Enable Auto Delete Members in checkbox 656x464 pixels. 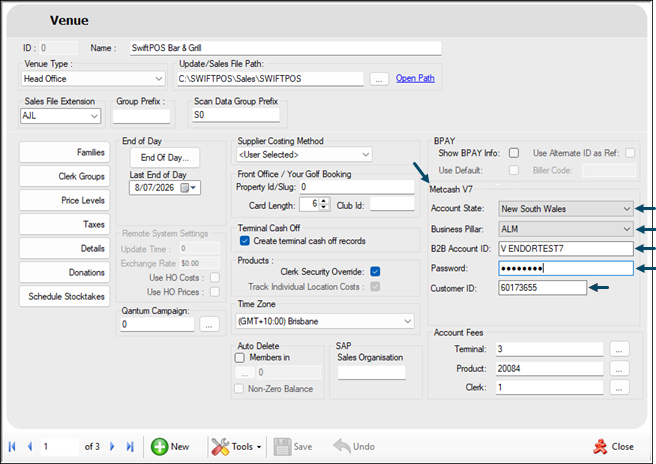click(240, 358)
